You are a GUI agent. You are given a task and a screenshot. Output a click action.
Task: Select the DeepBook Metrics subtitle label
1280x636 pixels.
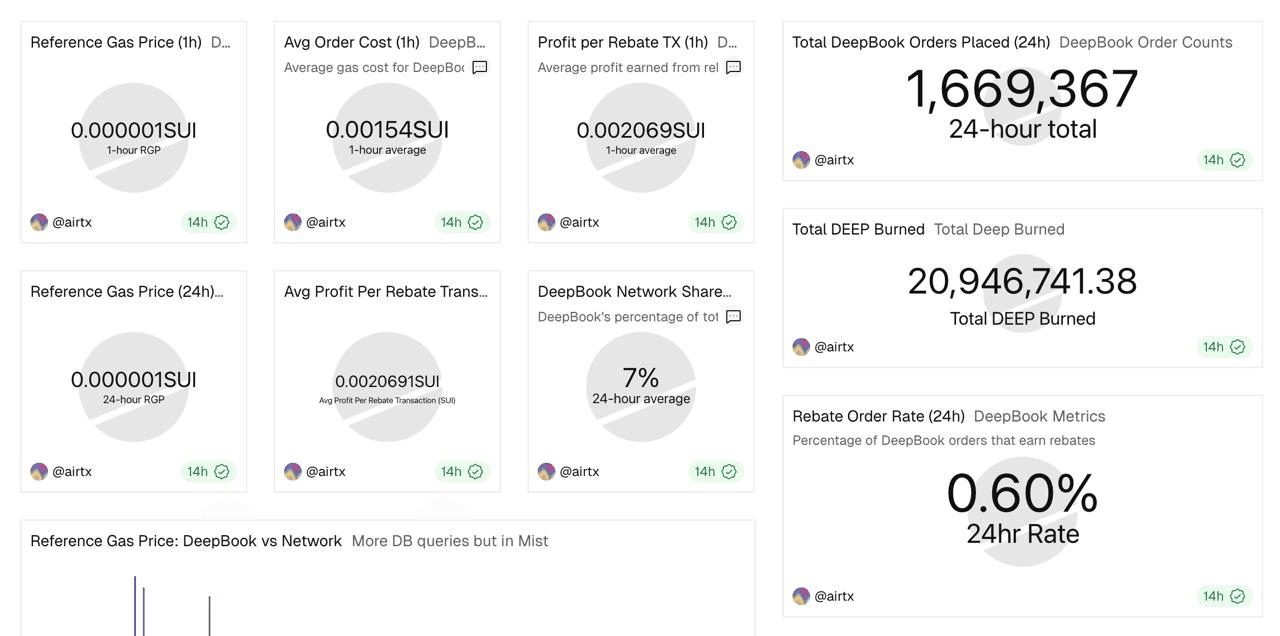[1038, 415]
